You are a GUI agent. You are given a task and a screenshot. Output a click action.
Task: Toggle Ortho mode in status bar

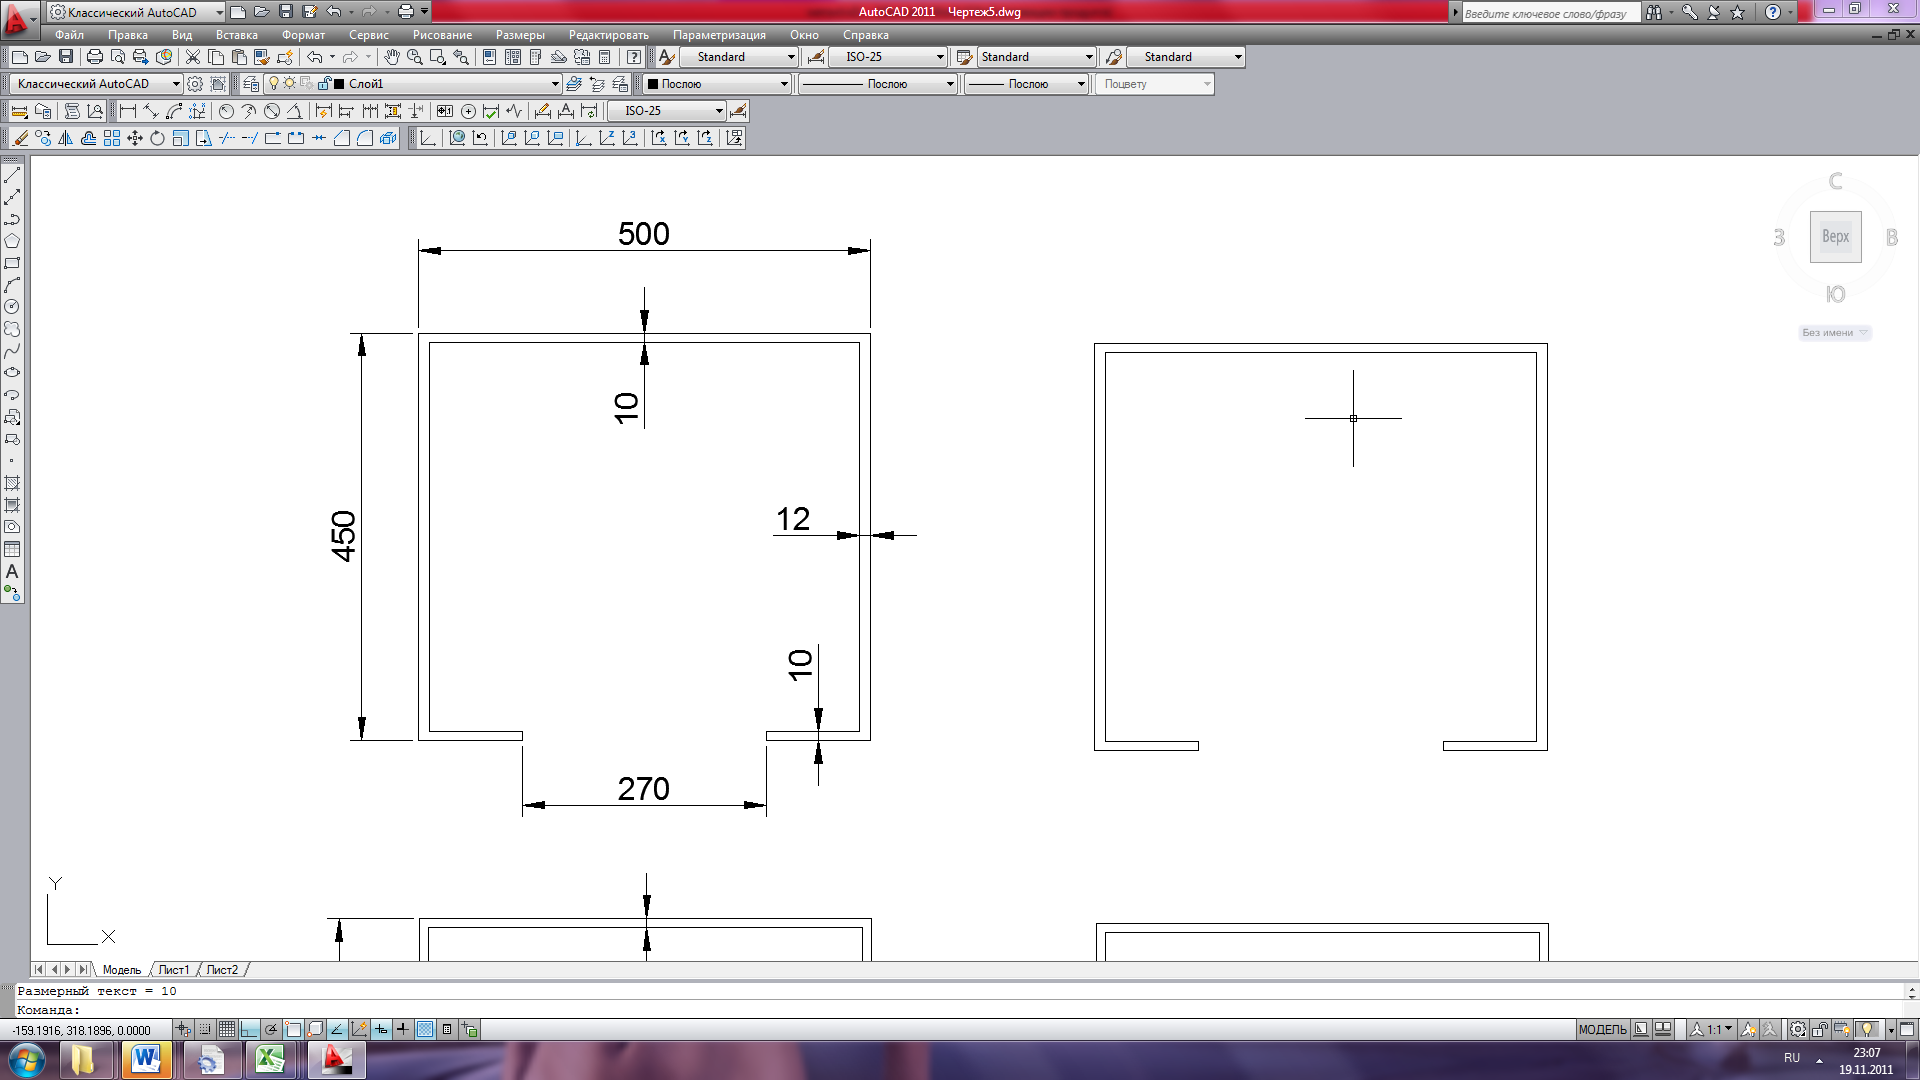(x=249, y=1029)
